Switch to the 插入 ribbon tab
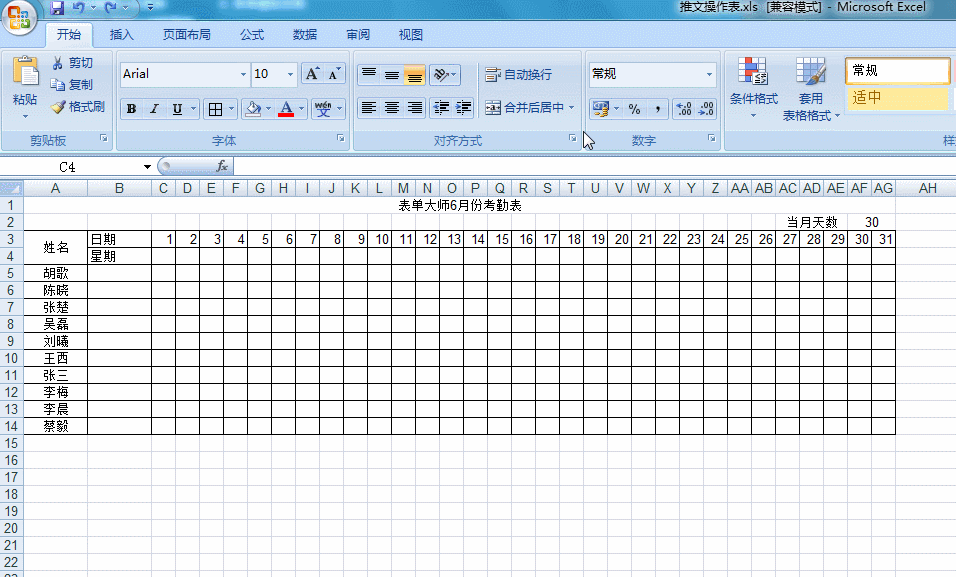 (121, 35)
